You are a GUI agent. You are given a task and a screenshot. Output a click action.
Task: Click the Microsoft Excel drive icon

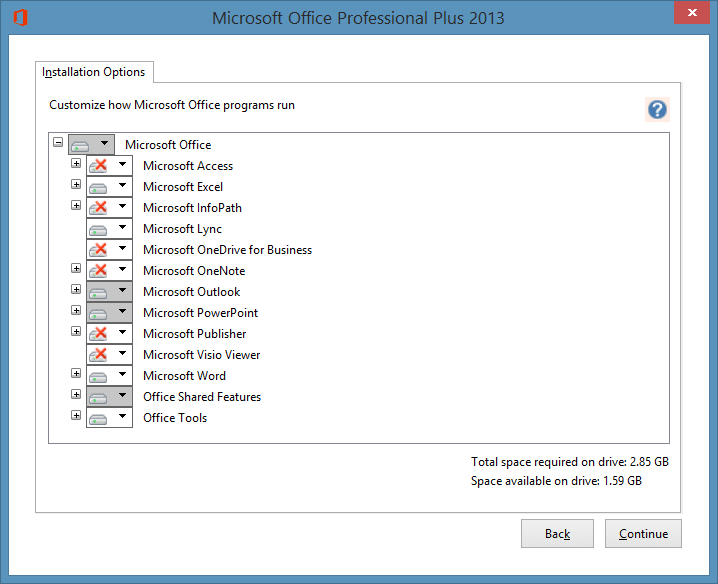coord(98,187)
